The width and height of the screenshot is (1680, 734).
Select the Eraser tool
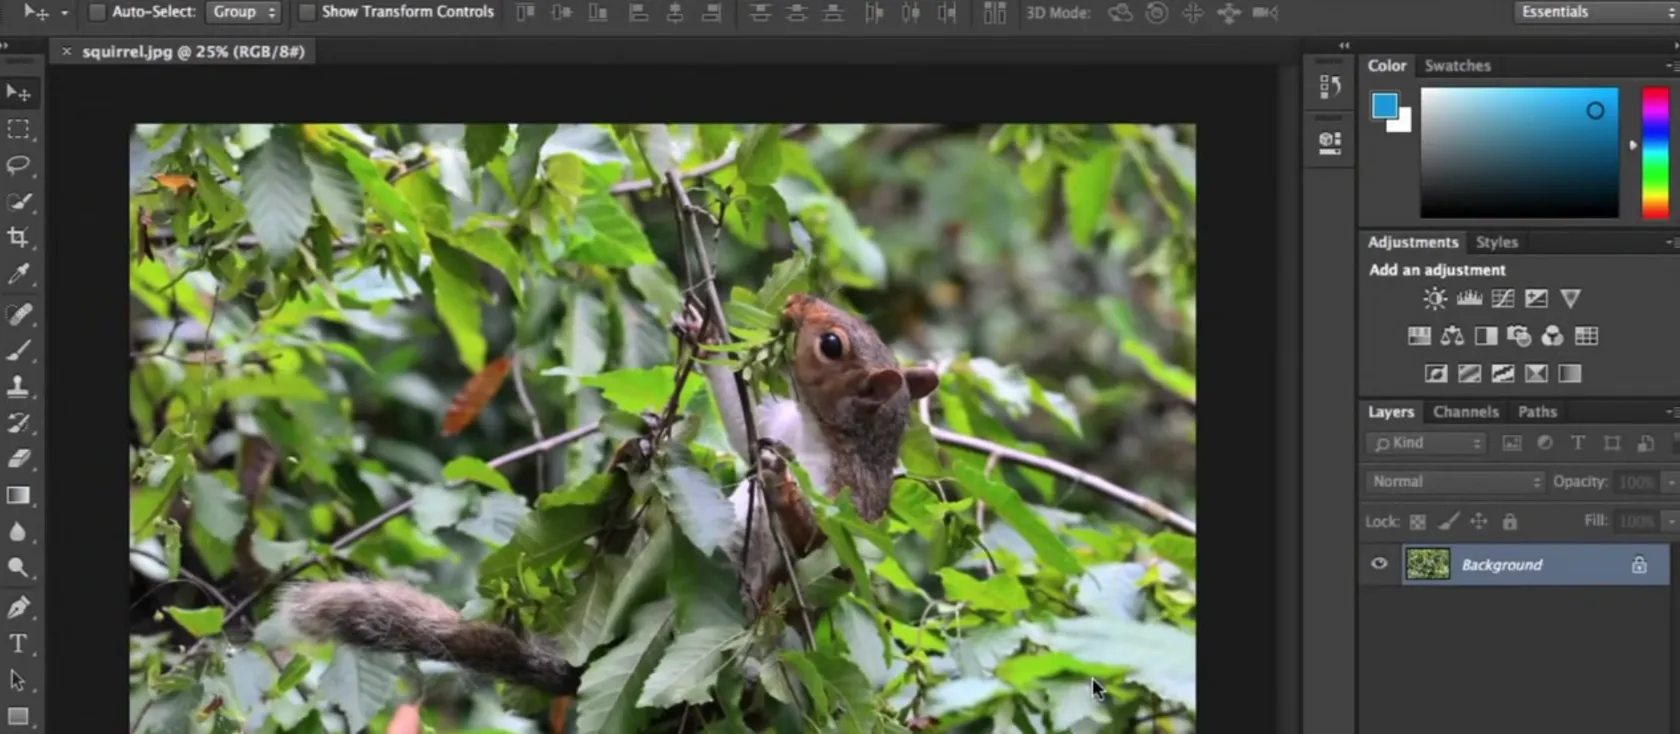click(x=18, y=458)
